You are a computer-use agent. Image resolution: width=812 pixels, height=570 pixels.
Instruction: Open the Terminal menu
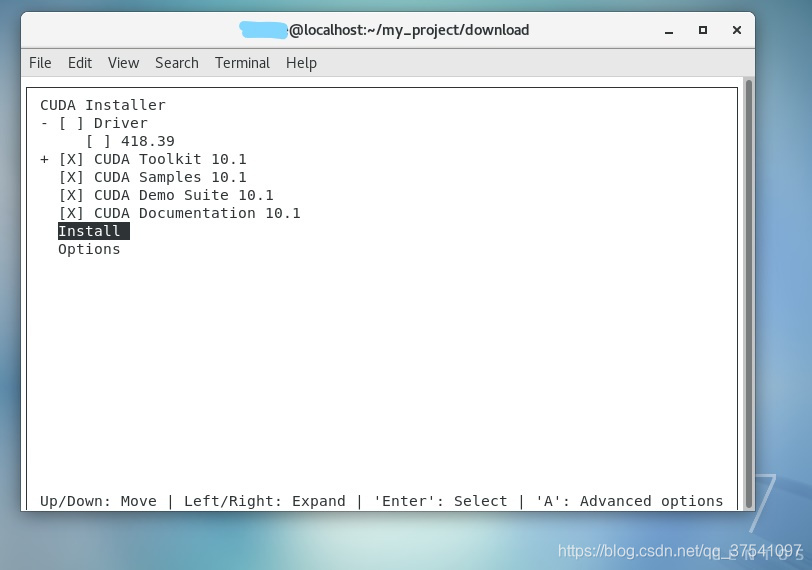click(242, 63)
